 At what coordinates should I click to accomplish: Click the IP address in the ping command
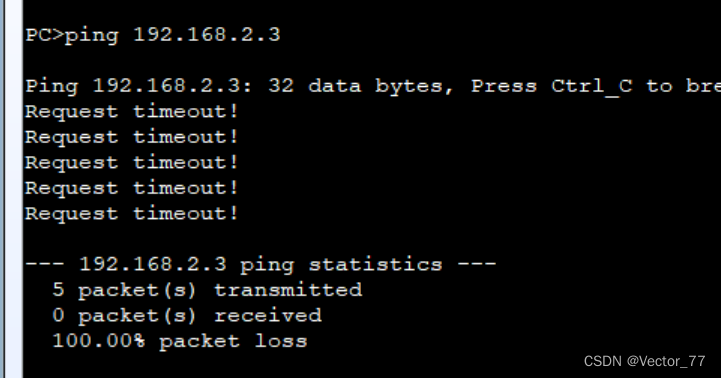pyautogui.click(x=207, y=34)
